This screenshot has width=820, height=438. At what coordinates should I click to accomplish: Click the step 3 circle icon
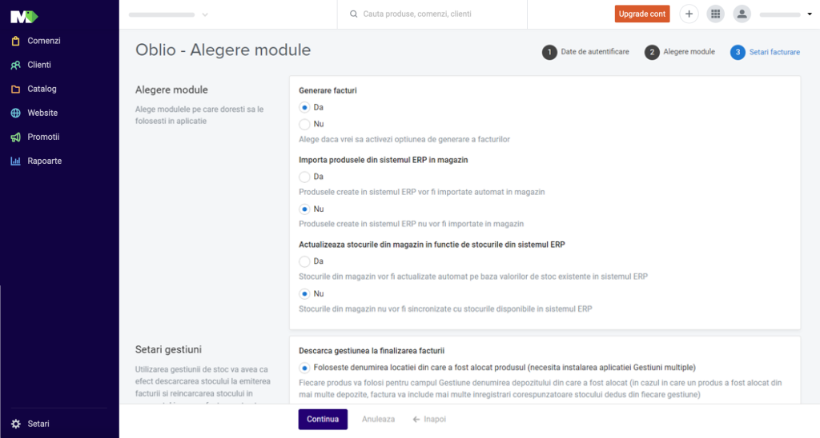737,52
